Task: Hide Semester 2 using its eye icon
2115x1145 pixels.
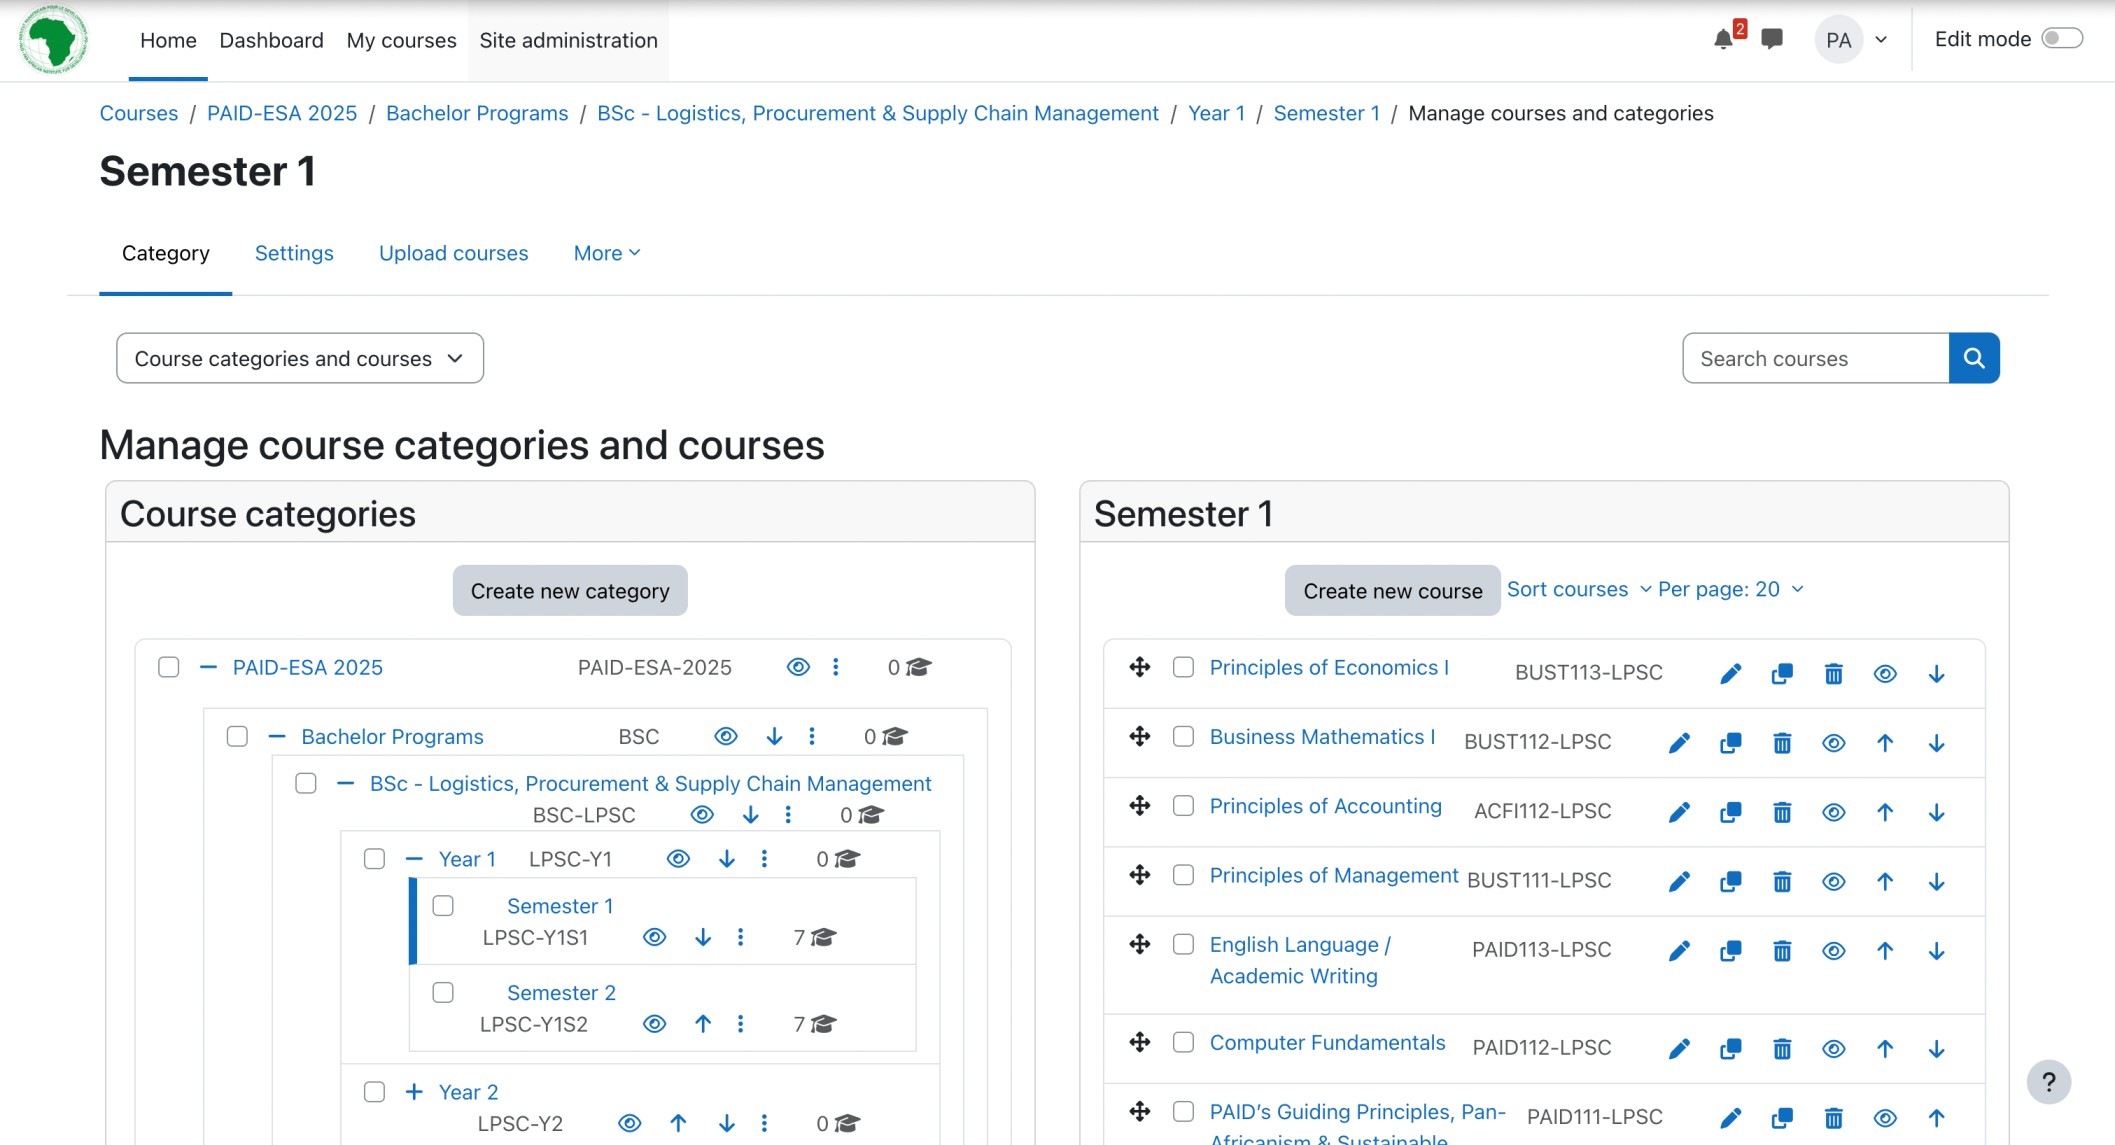Action: pos(655,1023)
